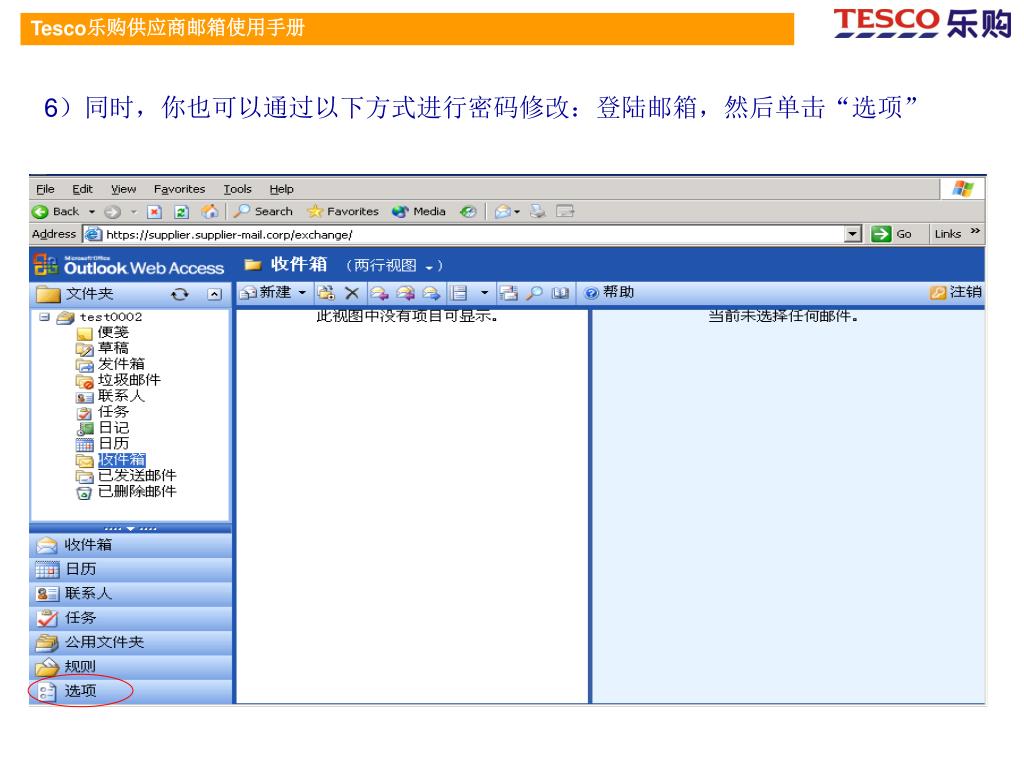Click the Check messages icon
Image resolution: width=1024 pixels, height=768 pixels.
[509, 293]
